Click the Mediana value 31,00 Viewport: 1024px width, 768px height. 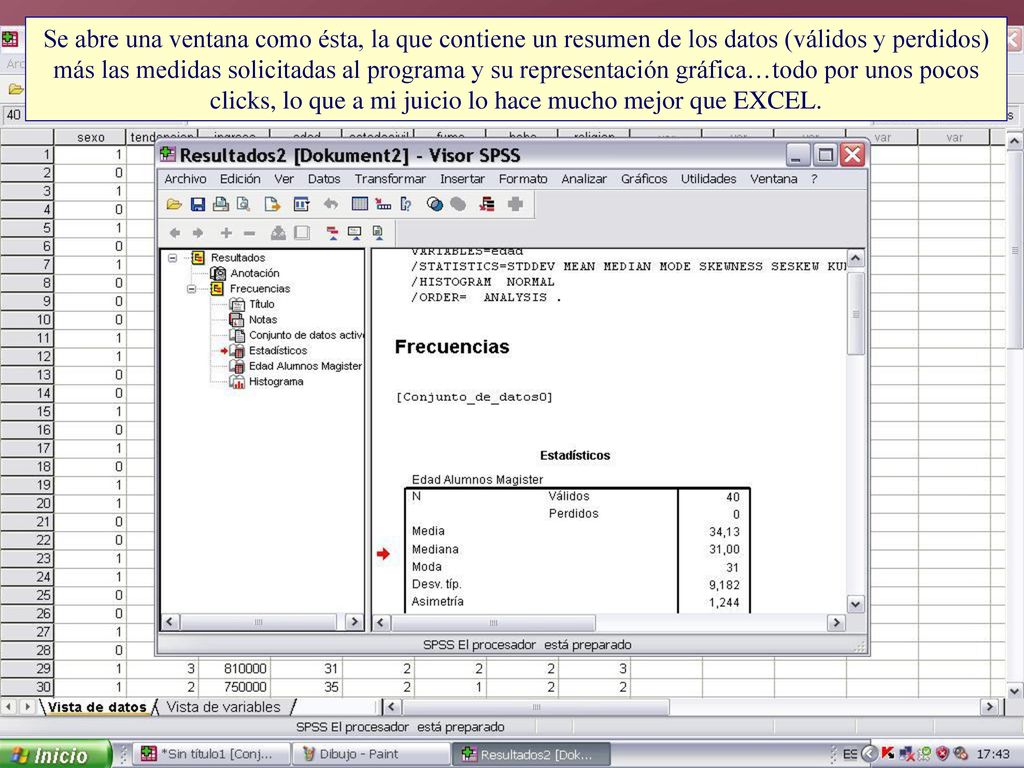point(724,550)
